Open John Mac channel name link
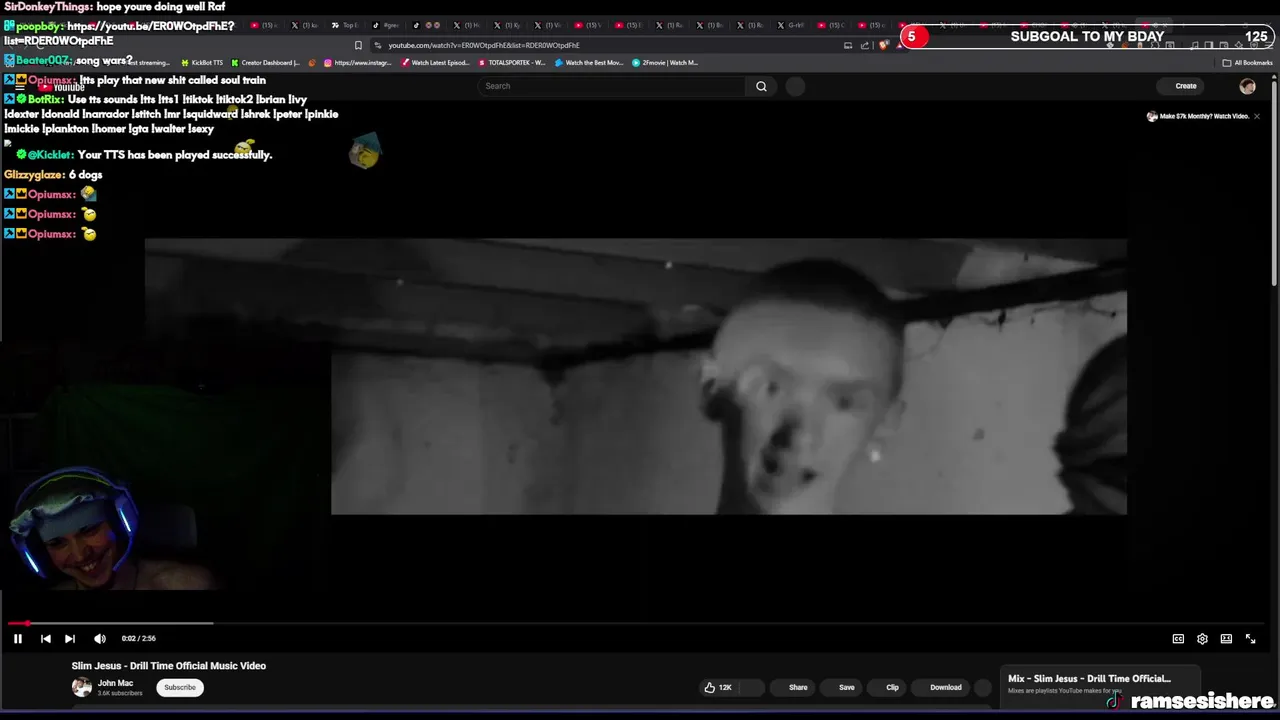This screenshot has width=1280, height=720. (x=115, y=683)
